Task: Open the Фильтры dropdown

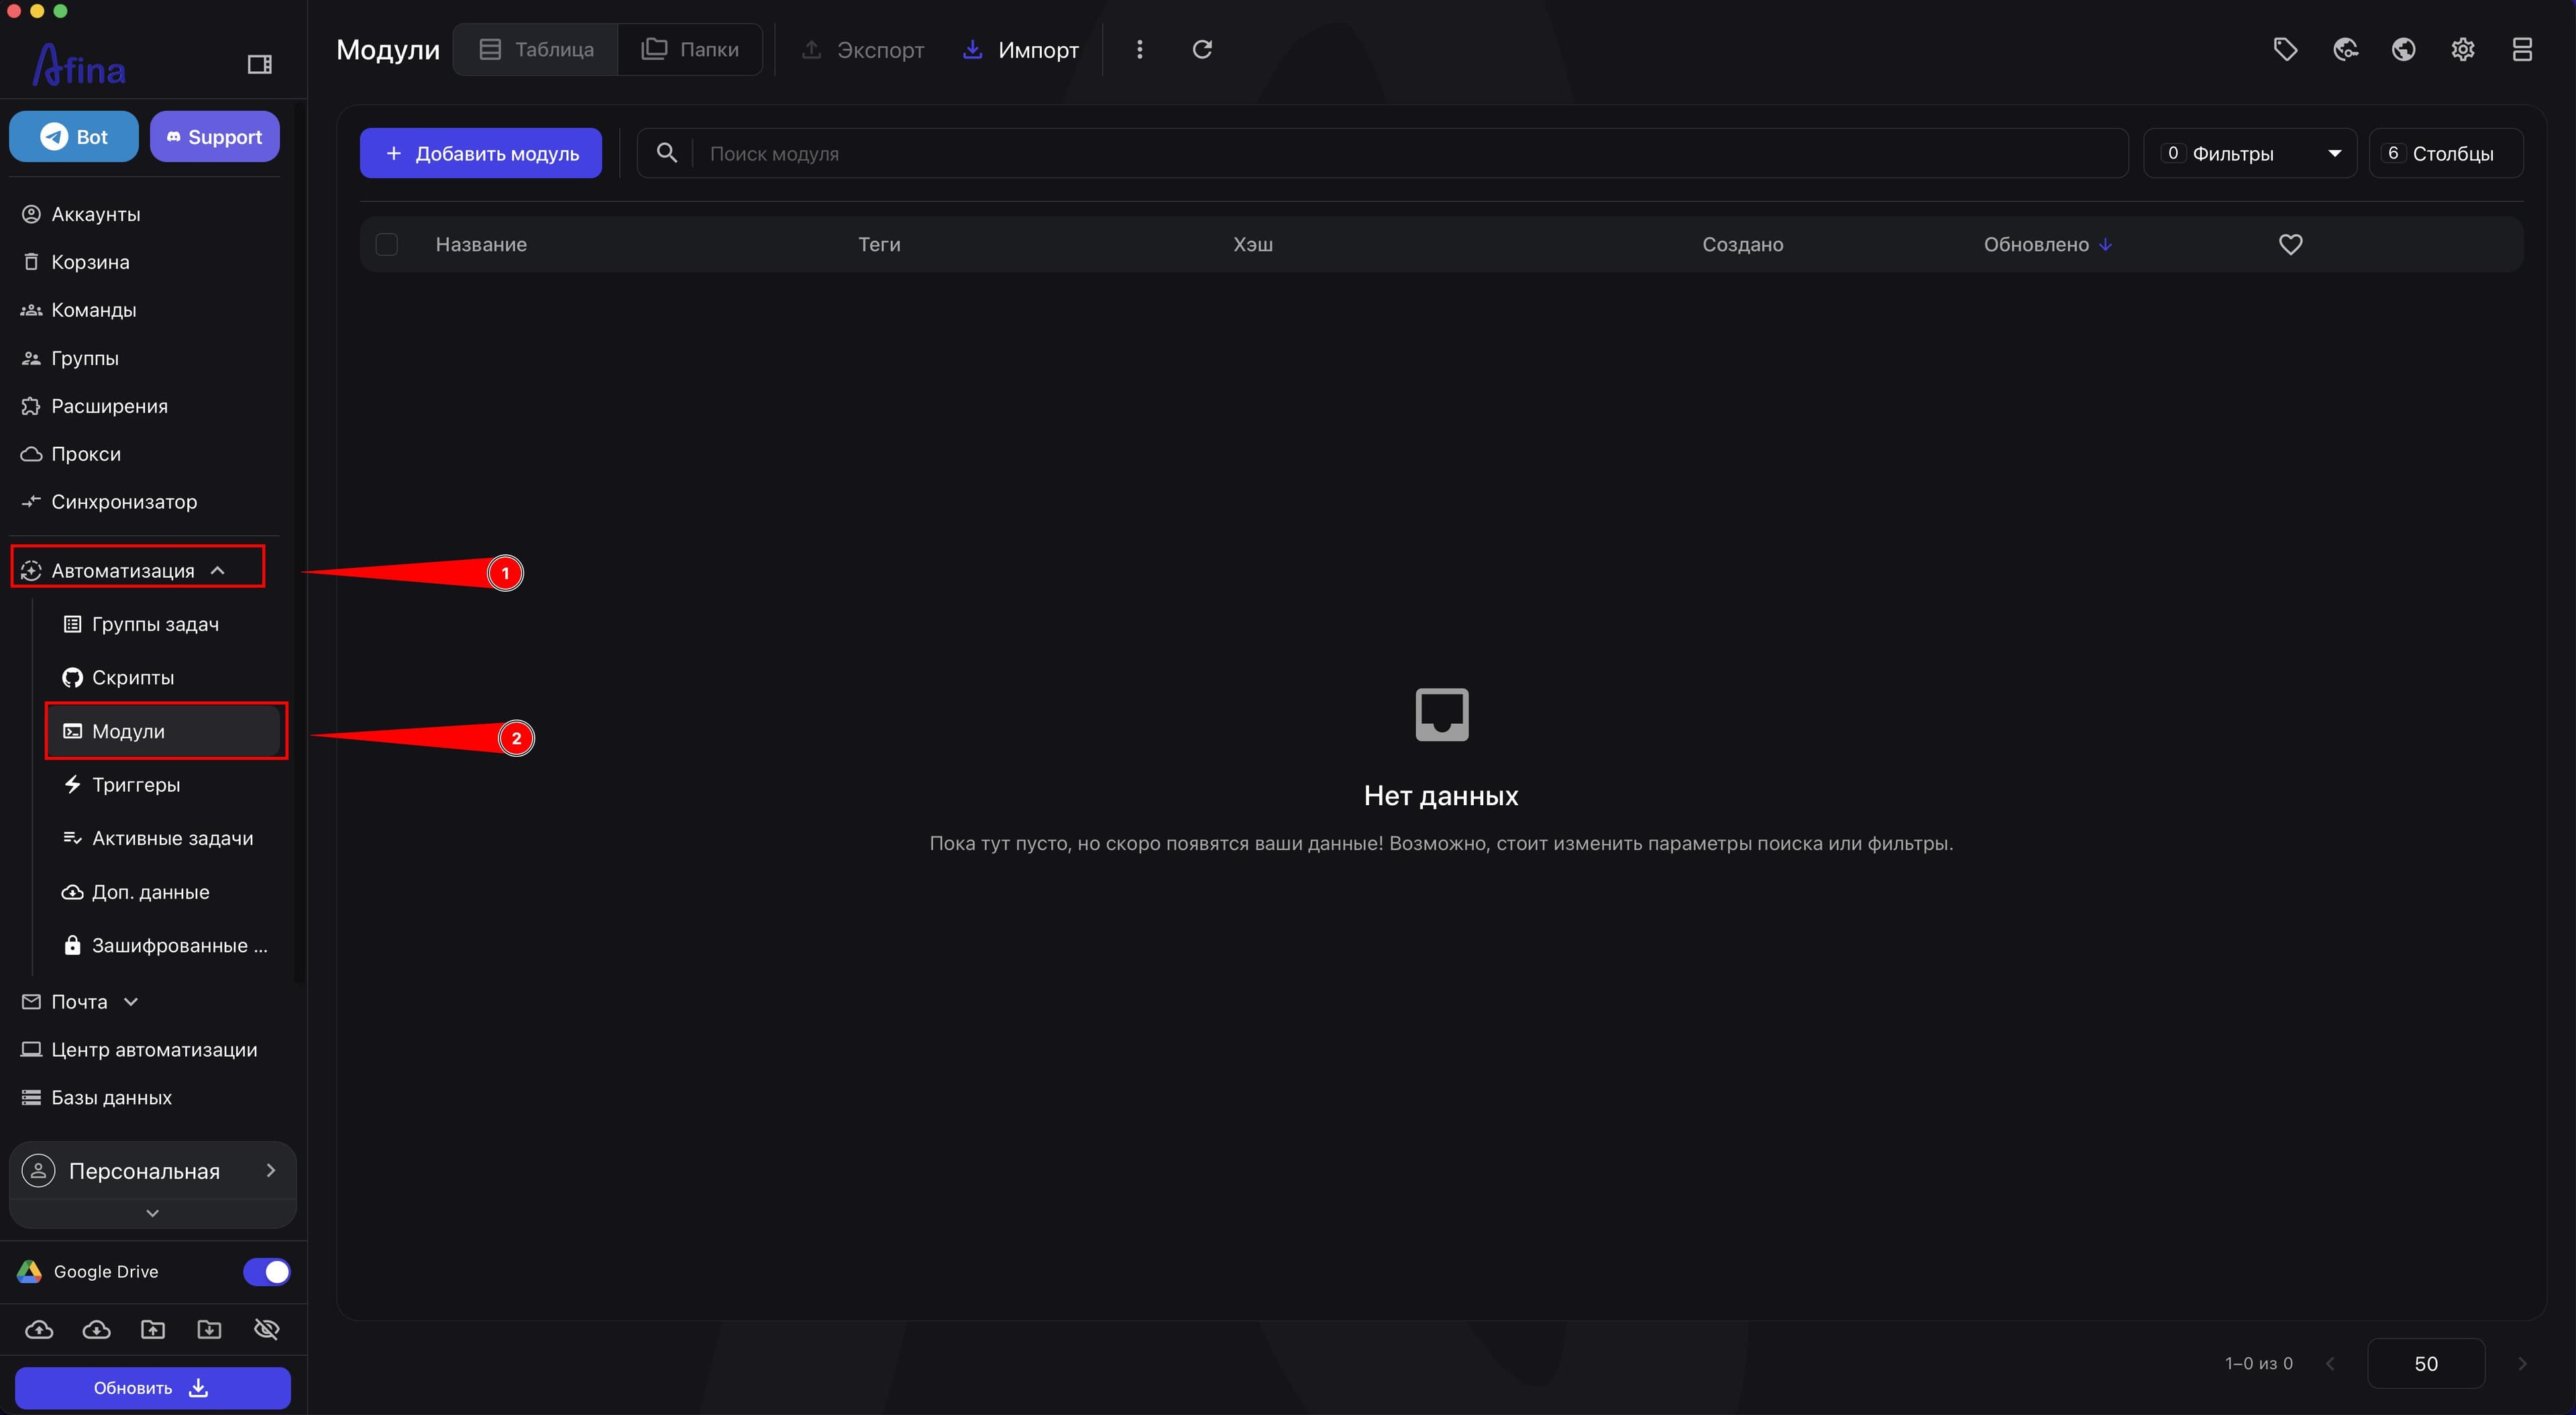Action: 2250,153
